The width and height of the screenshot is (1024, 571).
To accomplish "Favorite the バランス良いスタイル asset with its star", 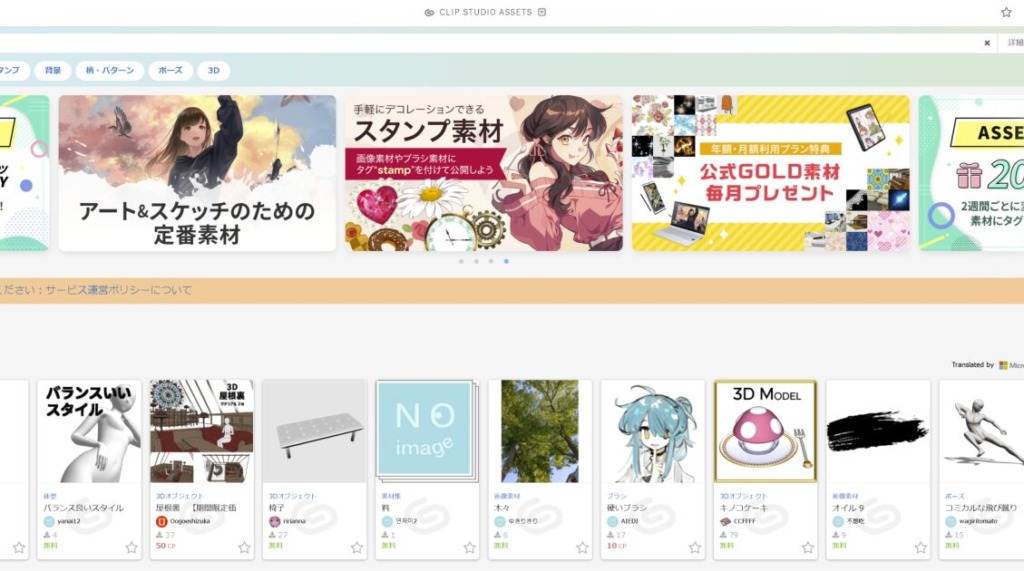I will click(131, 547).
